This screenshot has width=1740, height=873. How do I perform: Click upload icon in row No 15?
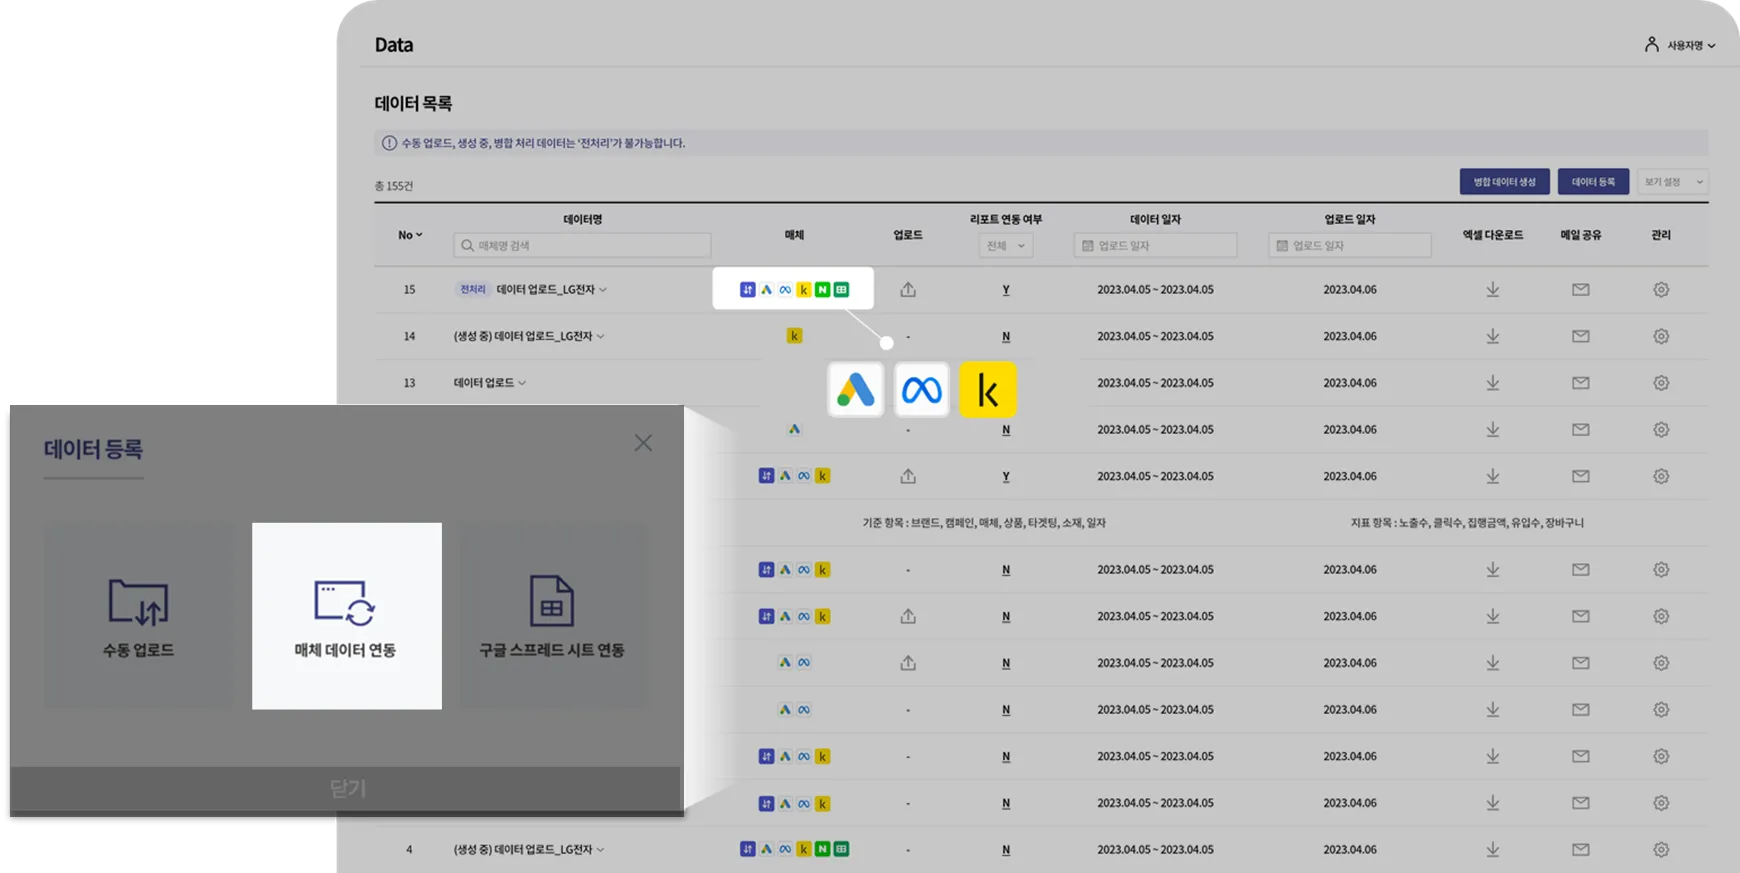(908, 289)
